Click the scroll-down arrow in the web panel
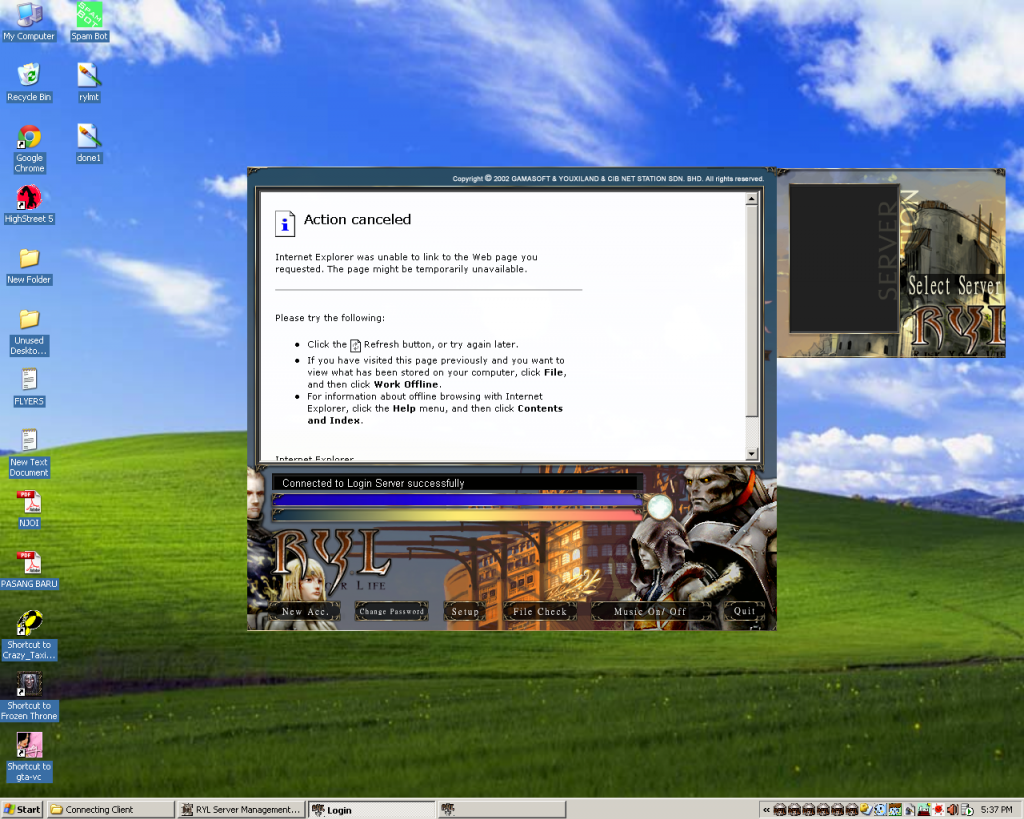 (752, 454)
